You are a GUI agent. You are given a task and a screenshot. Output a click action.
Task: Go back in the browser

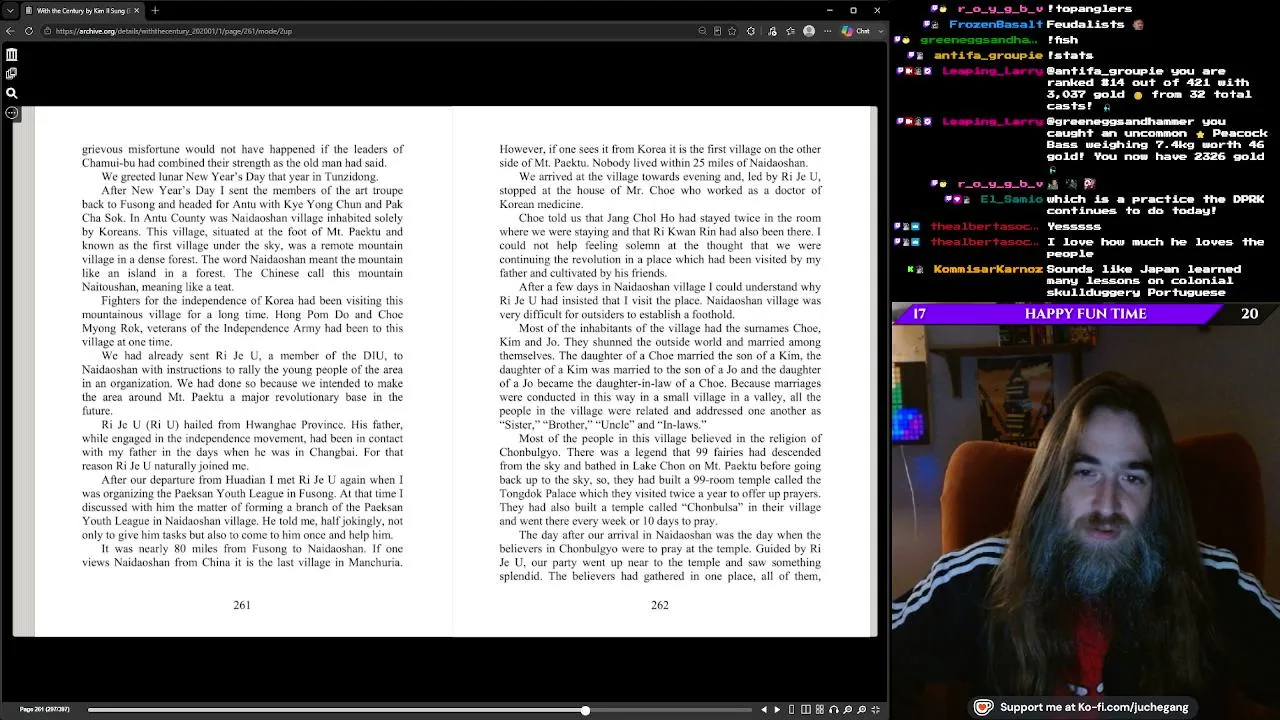10,31
